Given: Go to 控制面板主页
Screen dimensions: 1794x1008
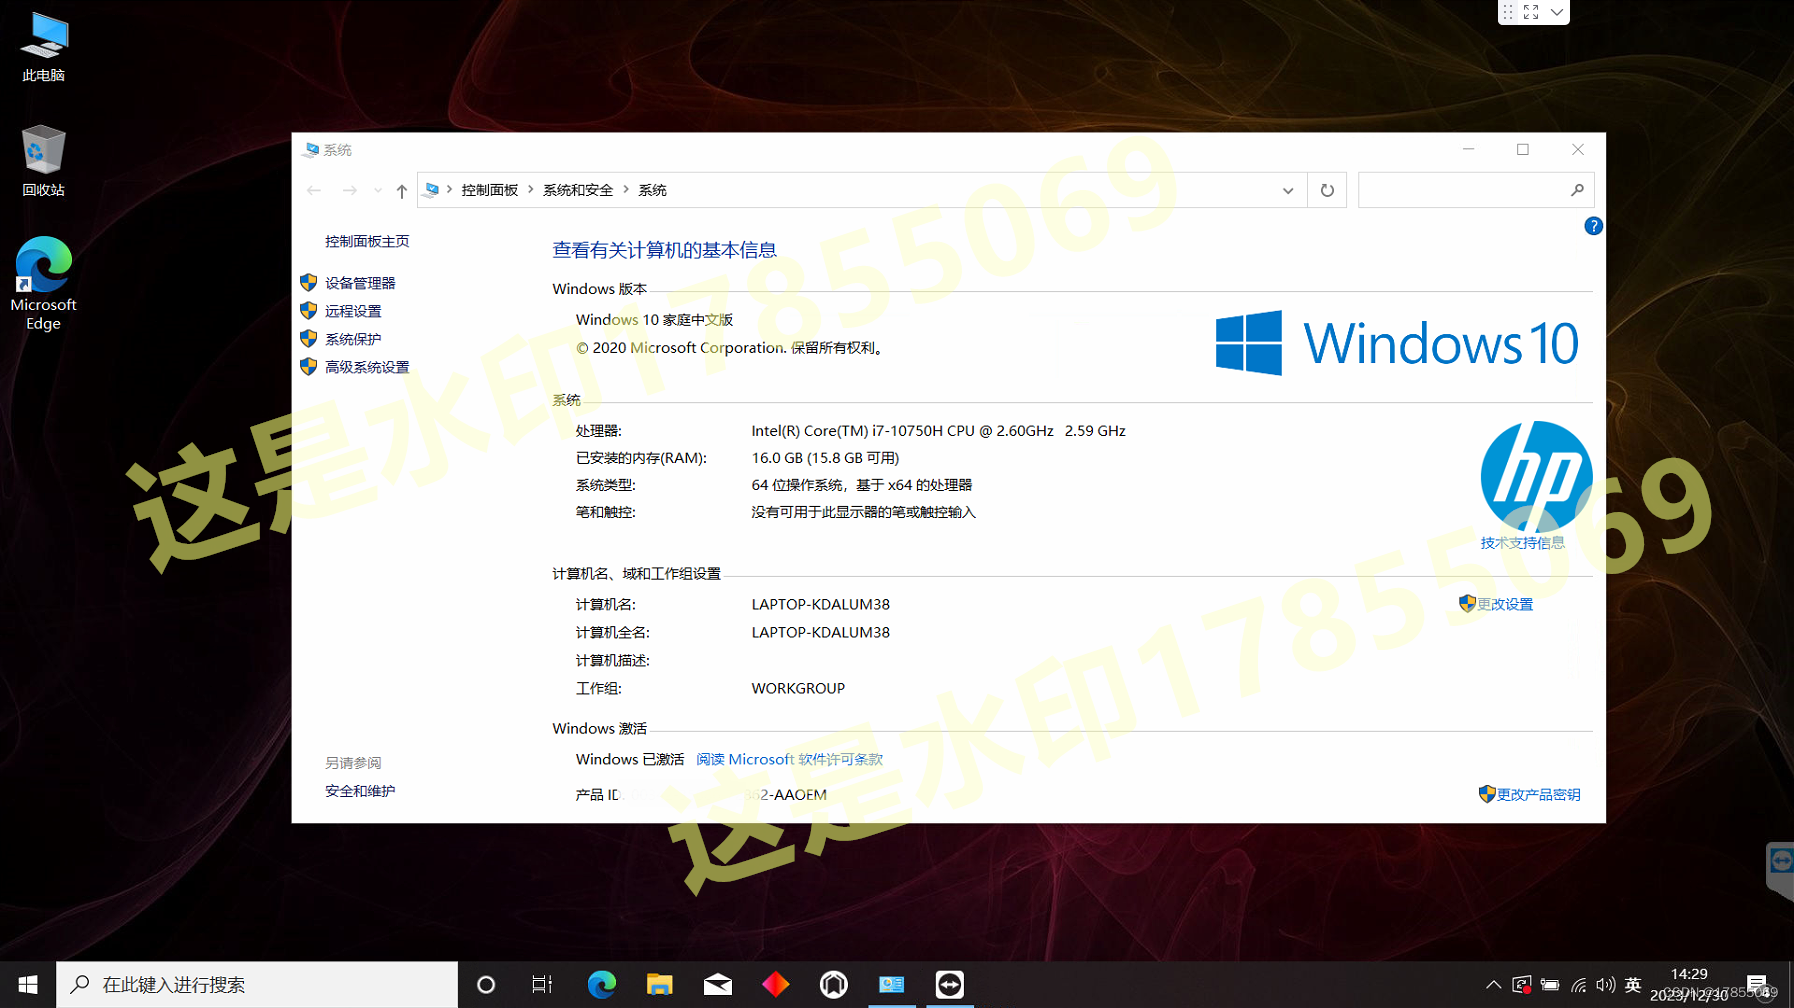Looking at the screenshot, I should coord(367,241).
